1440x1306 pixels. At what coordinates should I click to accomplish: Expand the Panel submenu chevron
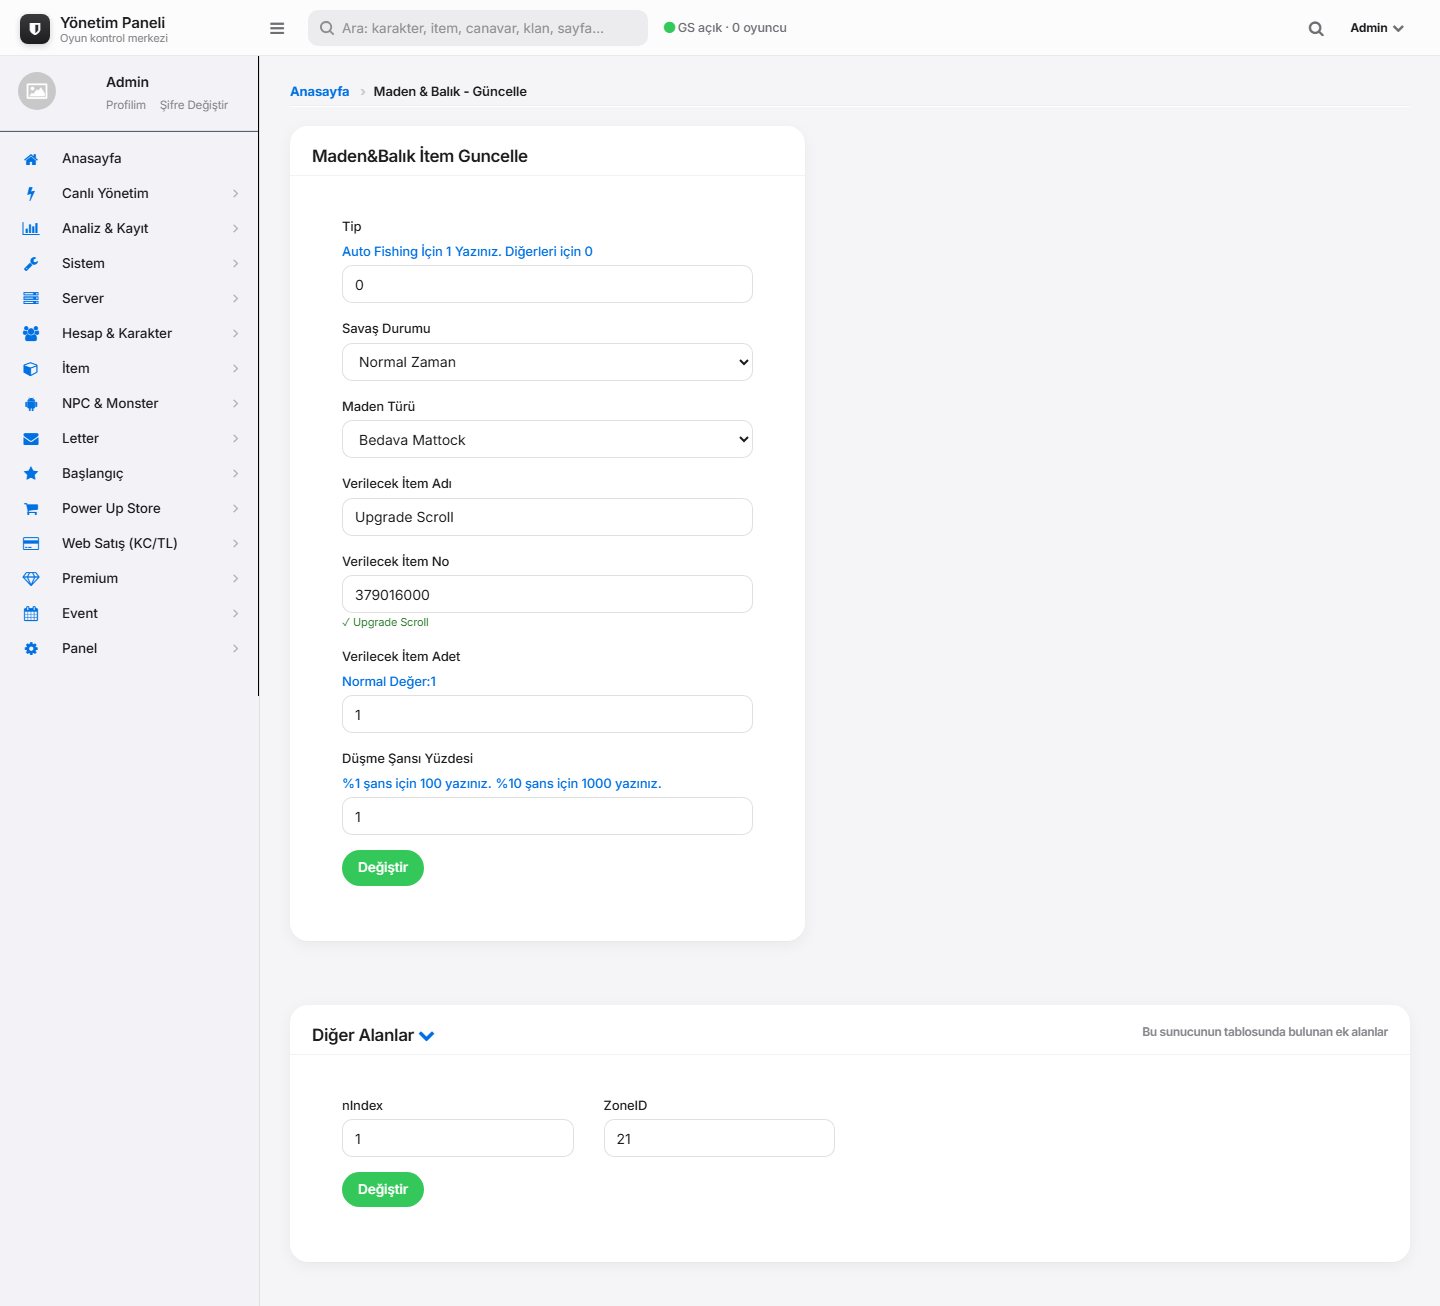coord(236,649)
